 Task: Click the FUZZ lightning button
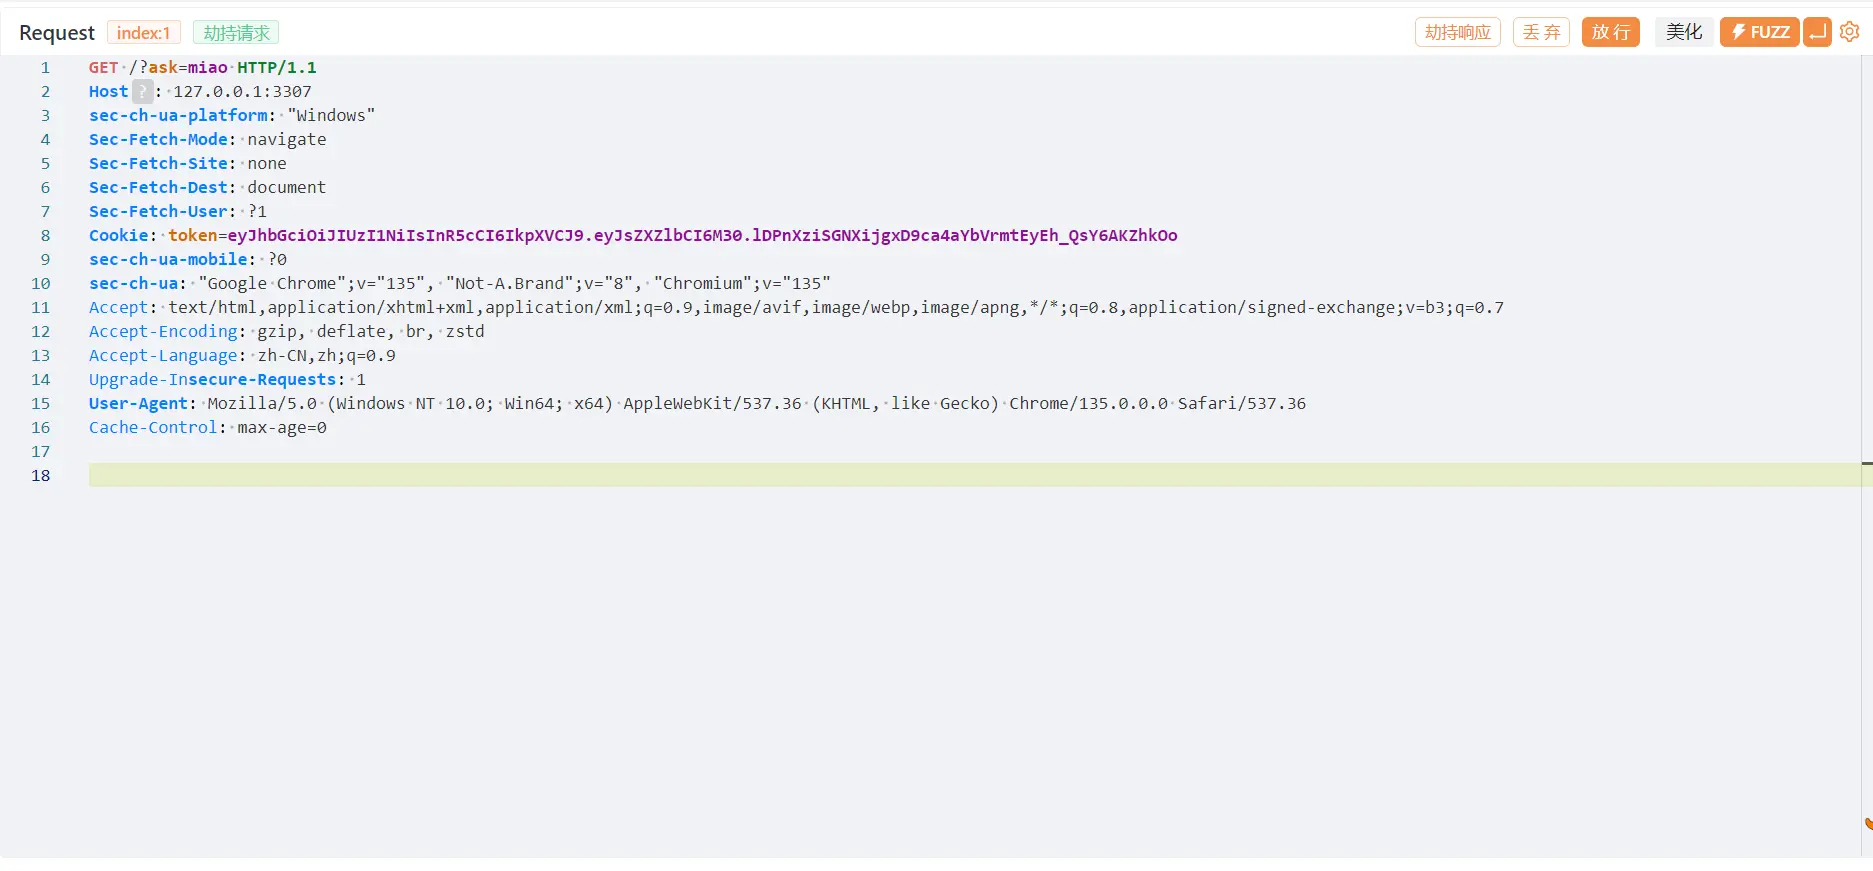[1759, 32]
